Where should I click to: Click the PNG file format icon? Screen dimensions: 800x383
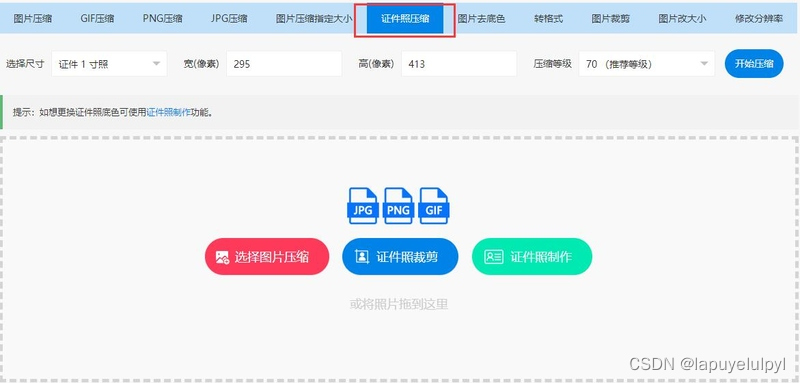[x=398, y=206]
